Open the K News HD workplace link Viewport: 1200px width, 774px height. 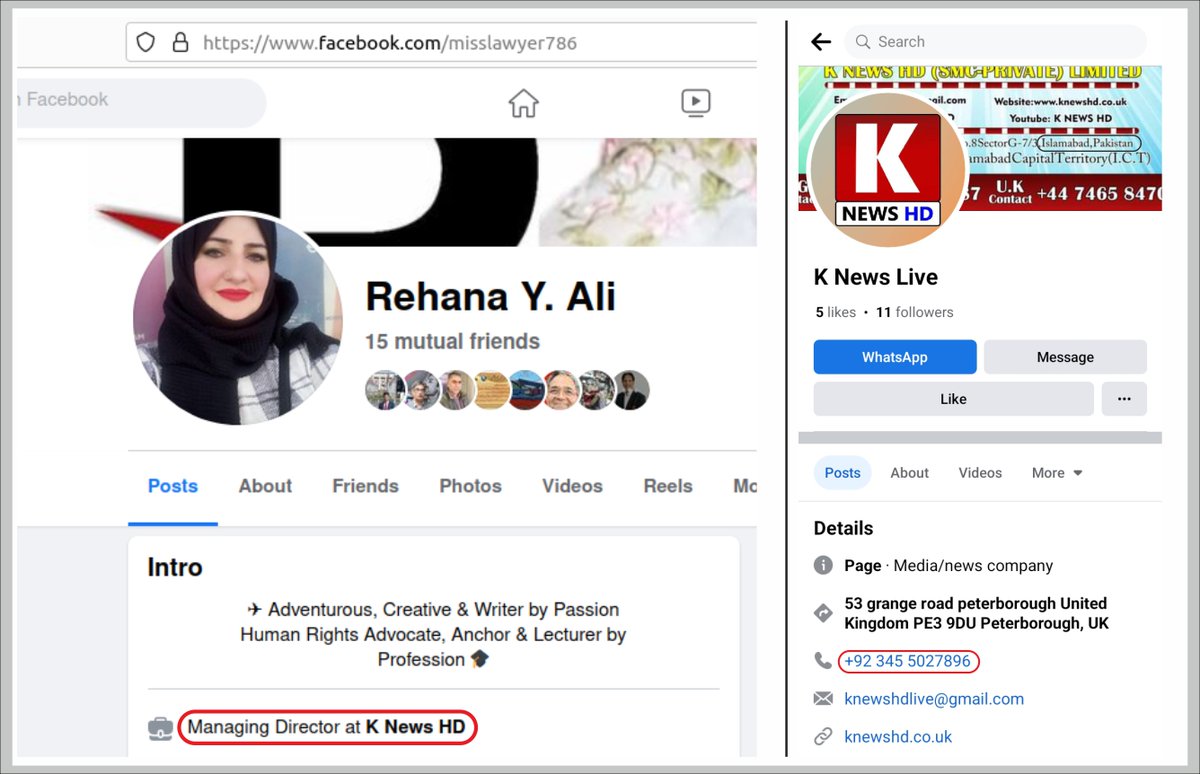tap(415, 727)
